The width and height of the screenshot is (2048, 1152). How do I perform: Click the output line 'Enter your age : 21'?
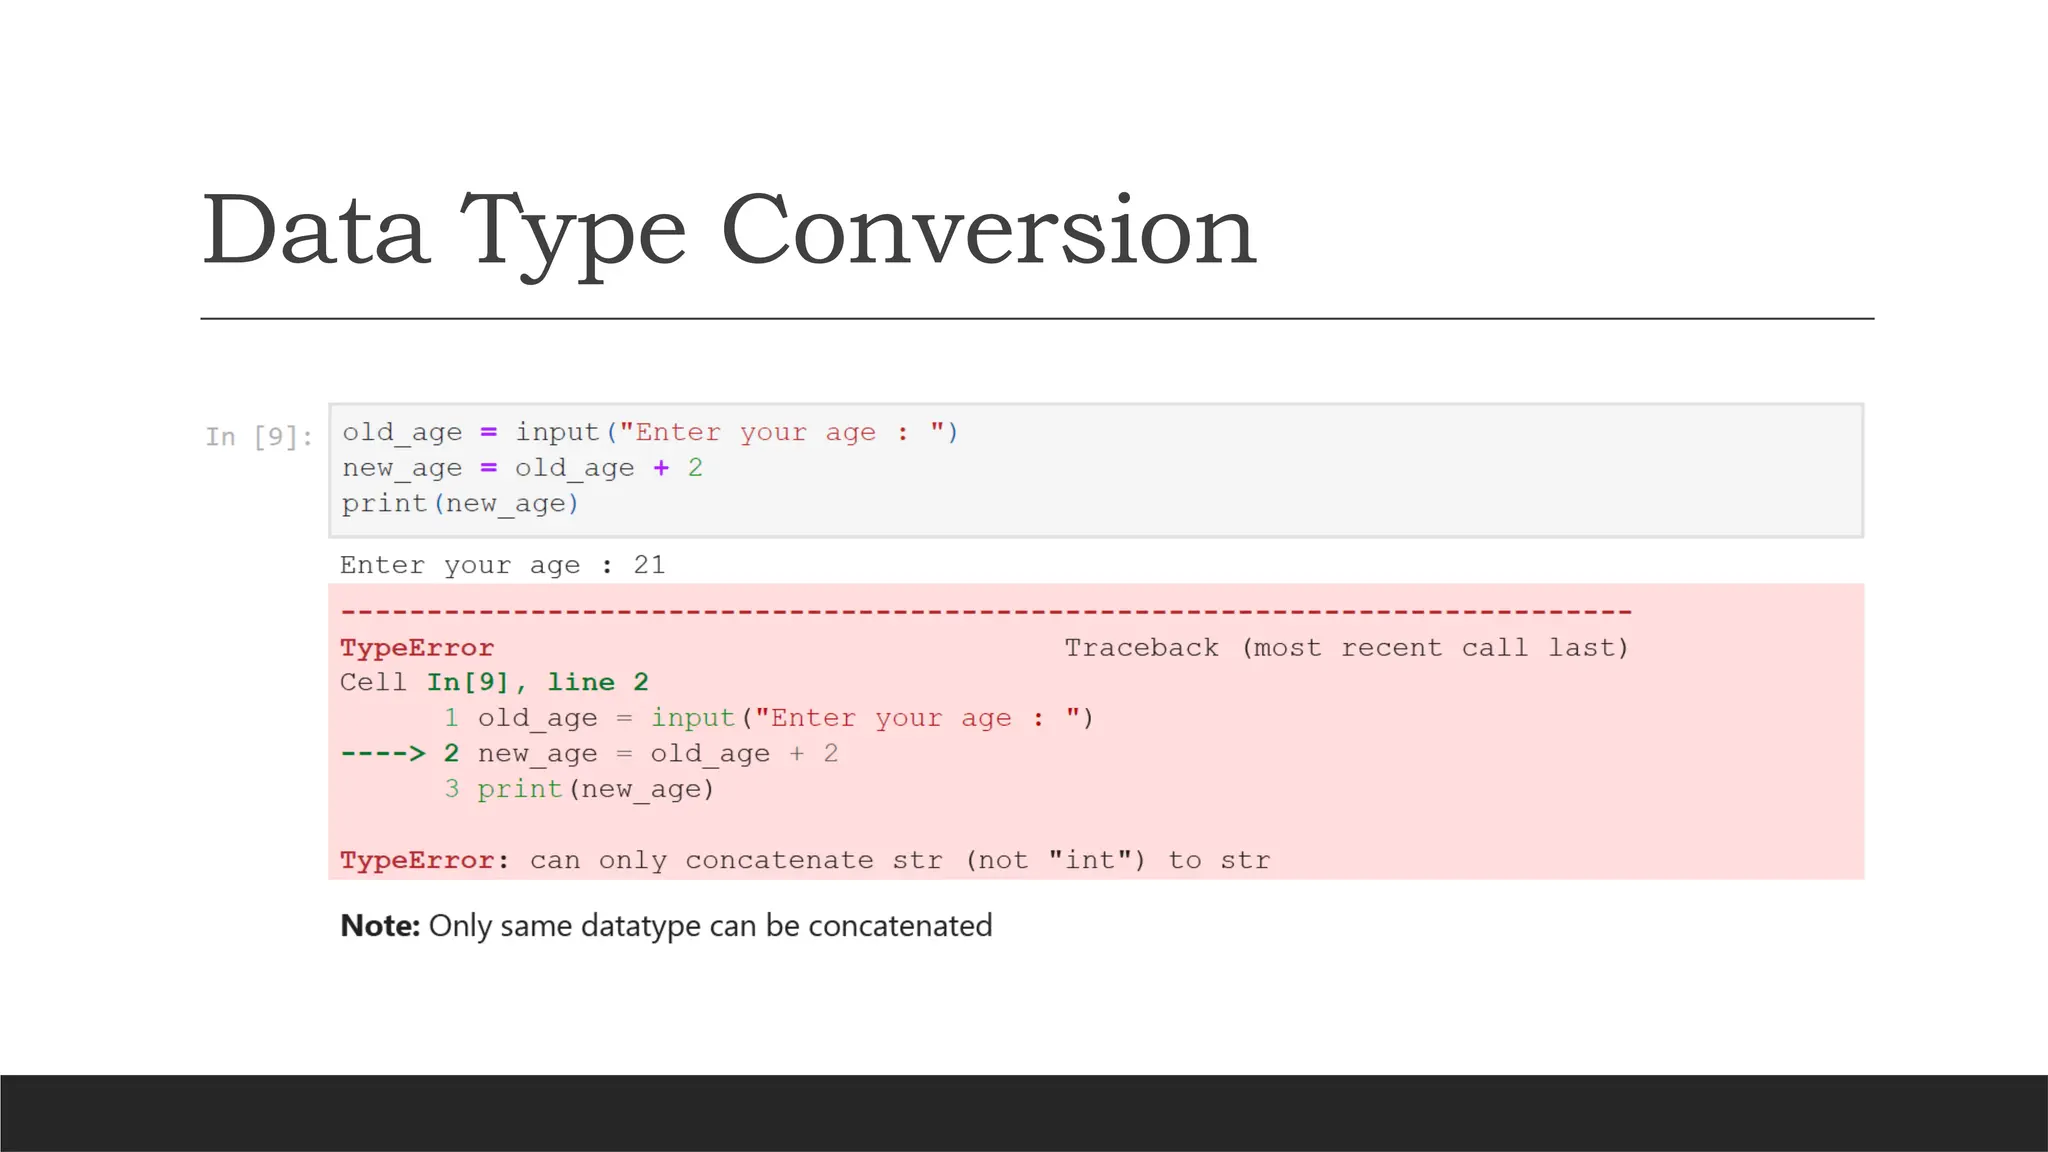tap(502, 565)
